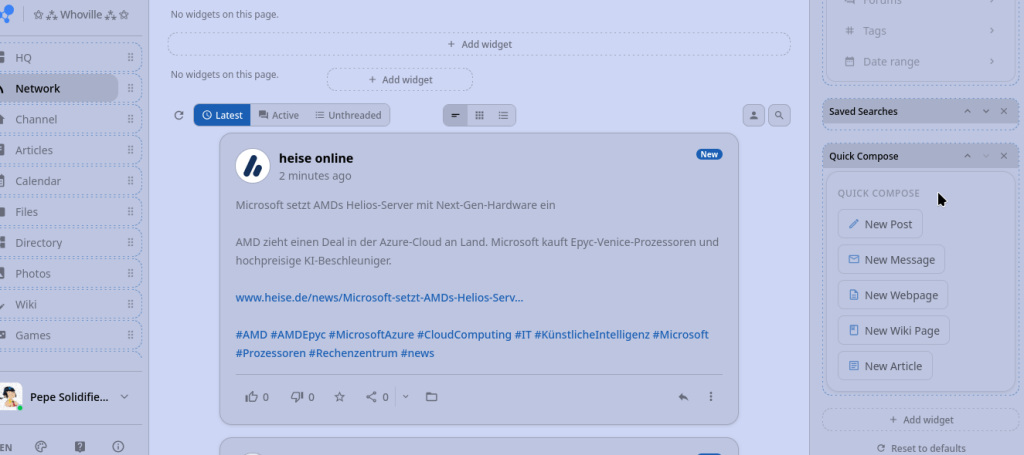This screenshot has height=455, width=1024.
Task: Share the heise online post
Action: click(x=377, y=396)
